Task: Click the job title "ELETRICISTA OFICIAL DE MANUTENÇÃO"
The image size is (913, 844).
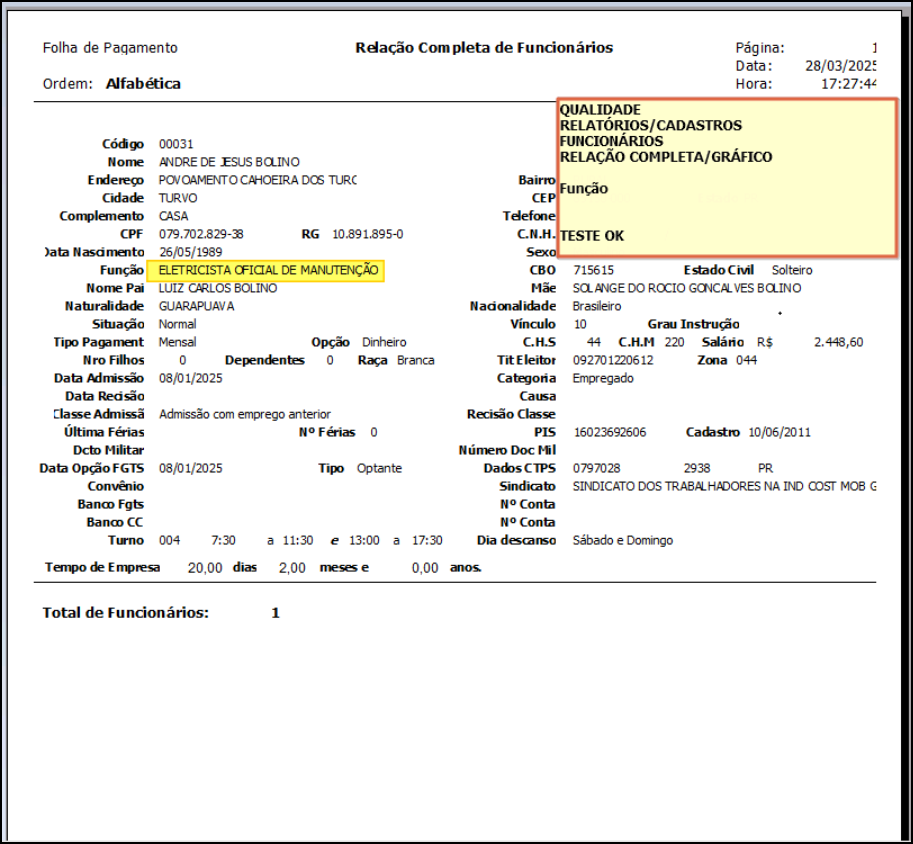Action: pos(268,270)
